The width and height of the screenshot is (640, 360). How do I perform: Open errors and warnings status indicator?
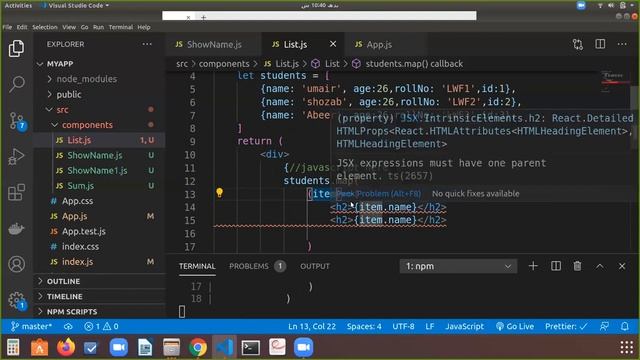101,327
